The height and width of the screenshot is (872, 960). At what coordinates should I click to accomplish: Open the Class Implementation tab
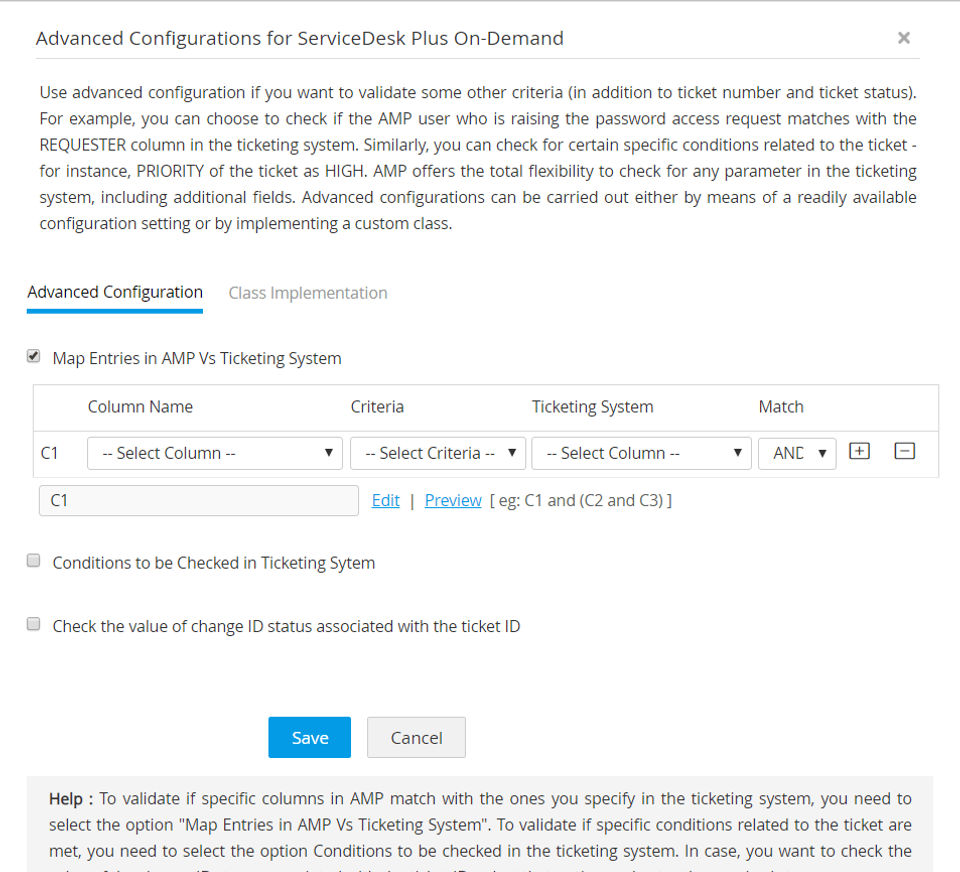tap(307, 293)
